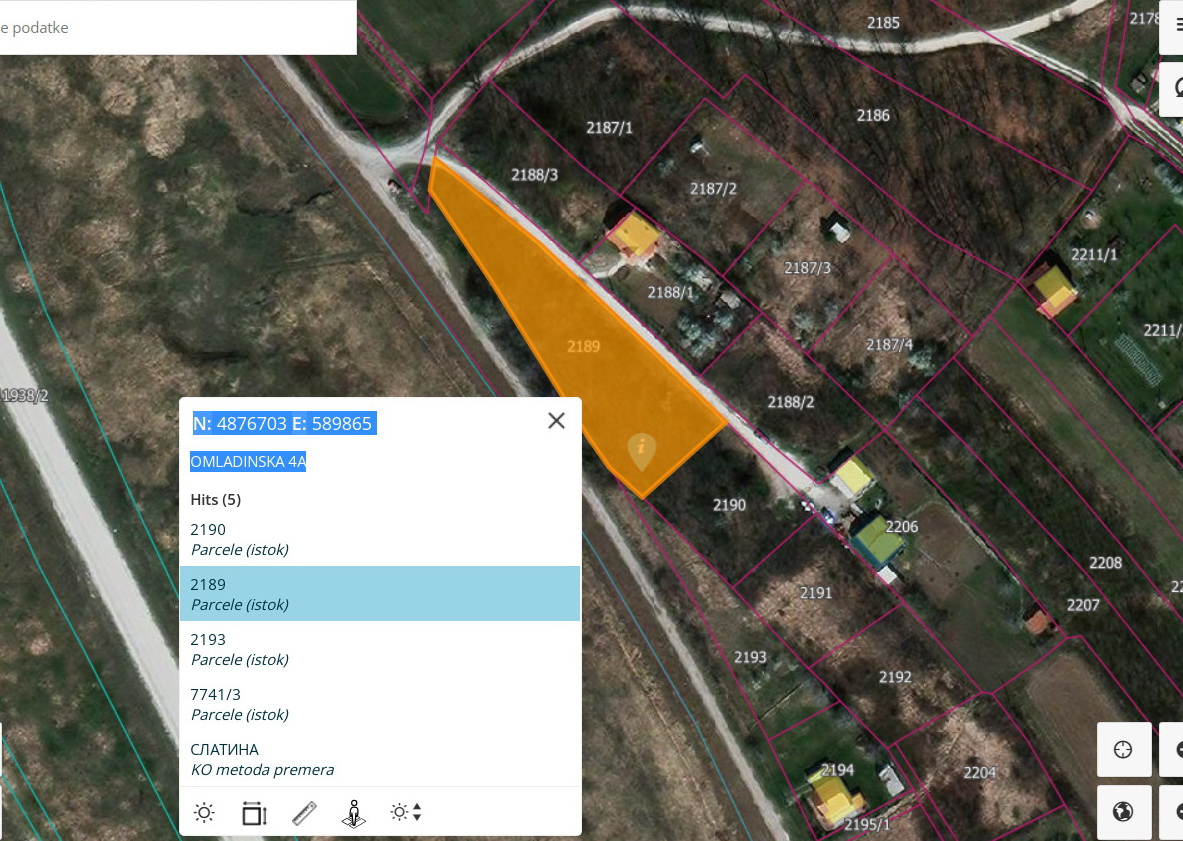Click the sun highlight icon in popup toolbar

click(204, 812)
